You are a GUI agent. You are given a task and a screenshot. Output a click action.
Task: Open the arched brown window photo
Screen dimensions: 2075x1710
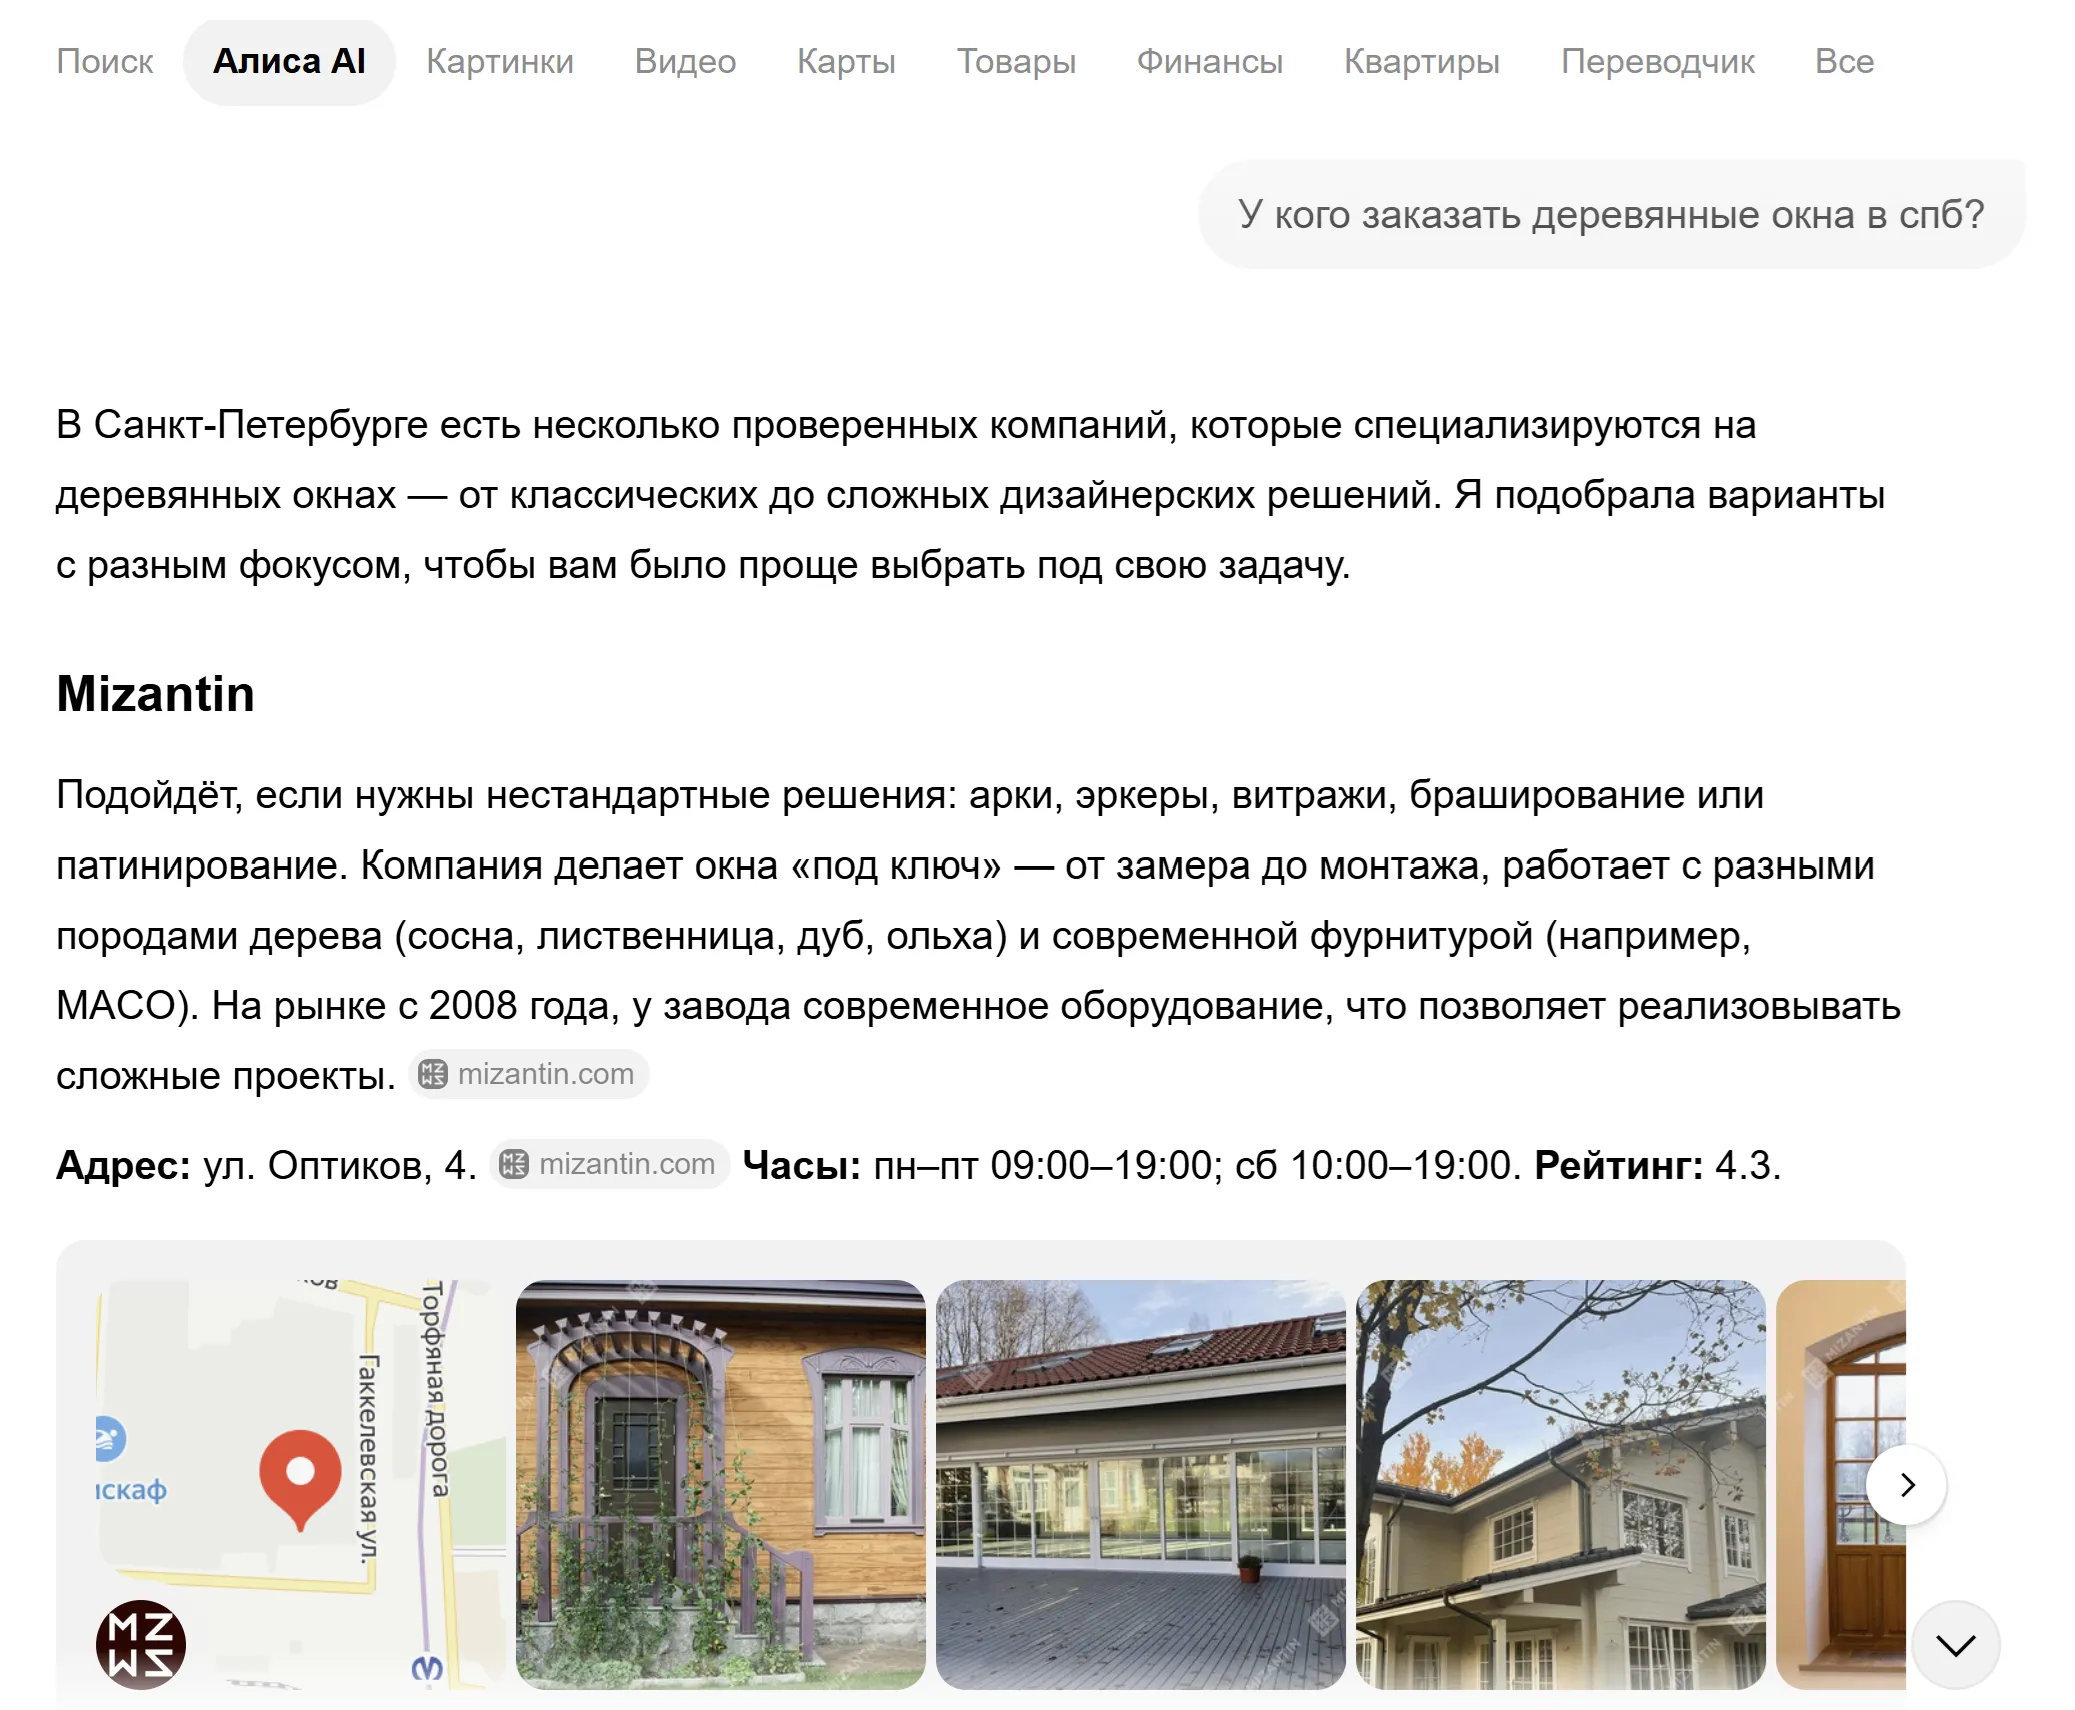pyautogui.click(x=1841, y=1485)
